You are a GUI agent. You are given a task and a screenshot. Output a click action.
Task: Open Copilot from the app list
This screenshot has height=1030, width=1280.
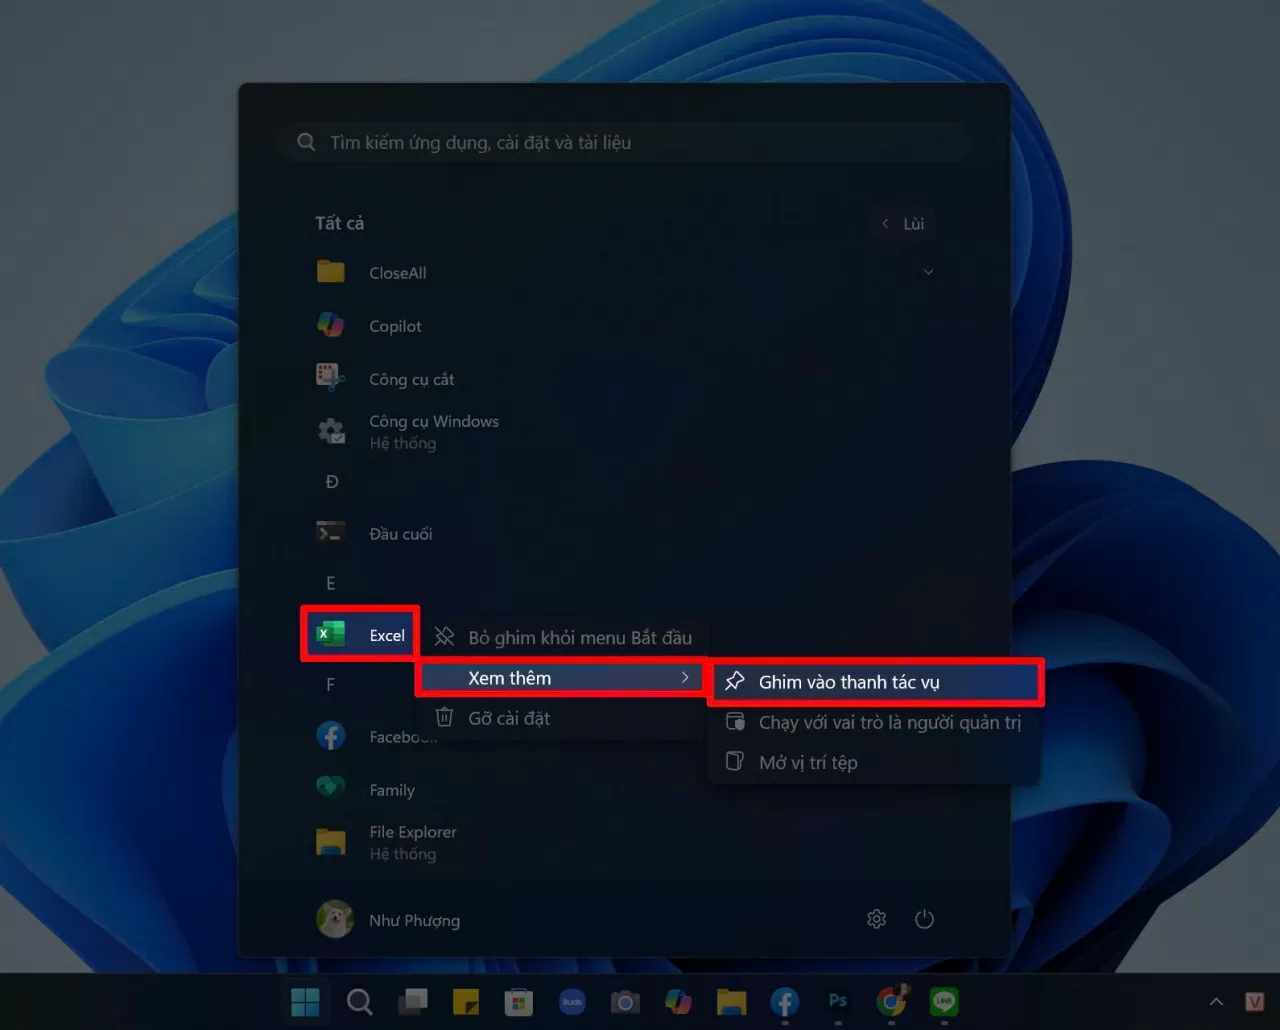(x=395, y=326)
